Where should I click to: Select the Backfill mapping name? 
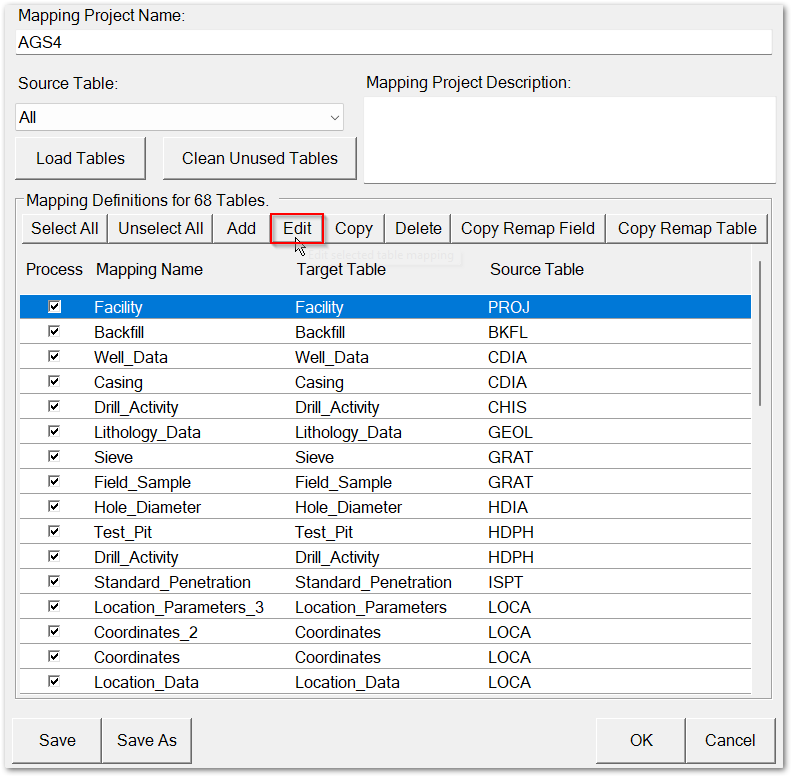click(x=119, y=332)
